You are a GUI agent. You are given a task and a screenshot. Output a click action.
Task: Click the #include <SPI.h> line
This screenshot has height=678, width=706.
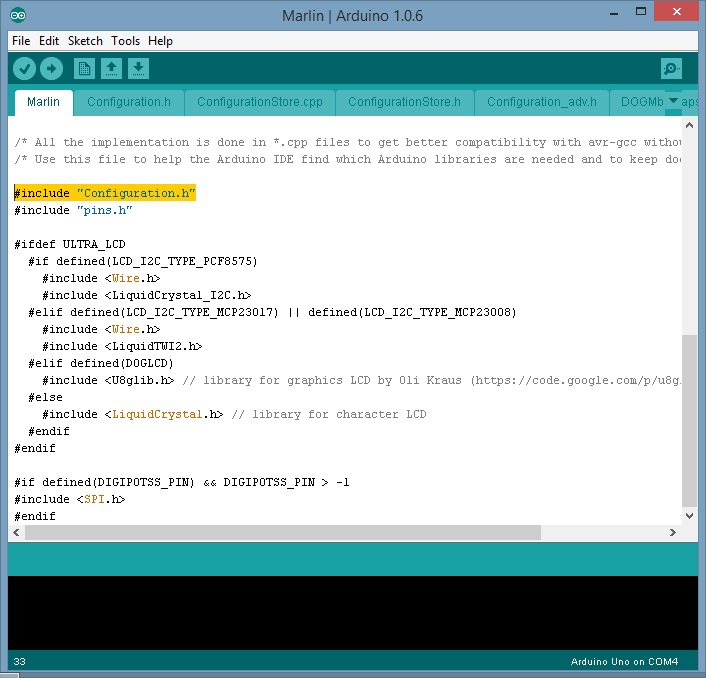pyautogui.click(x=70, y=500)
